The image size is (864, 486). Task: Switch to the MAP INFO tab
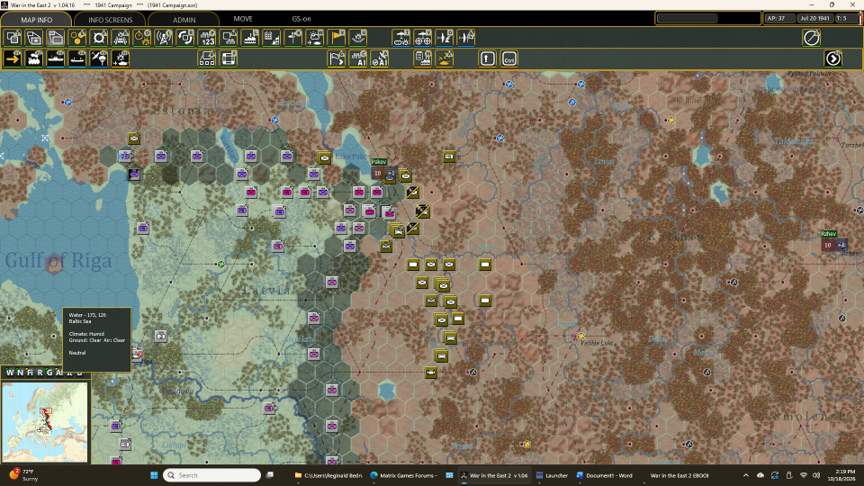coord(36,19)
